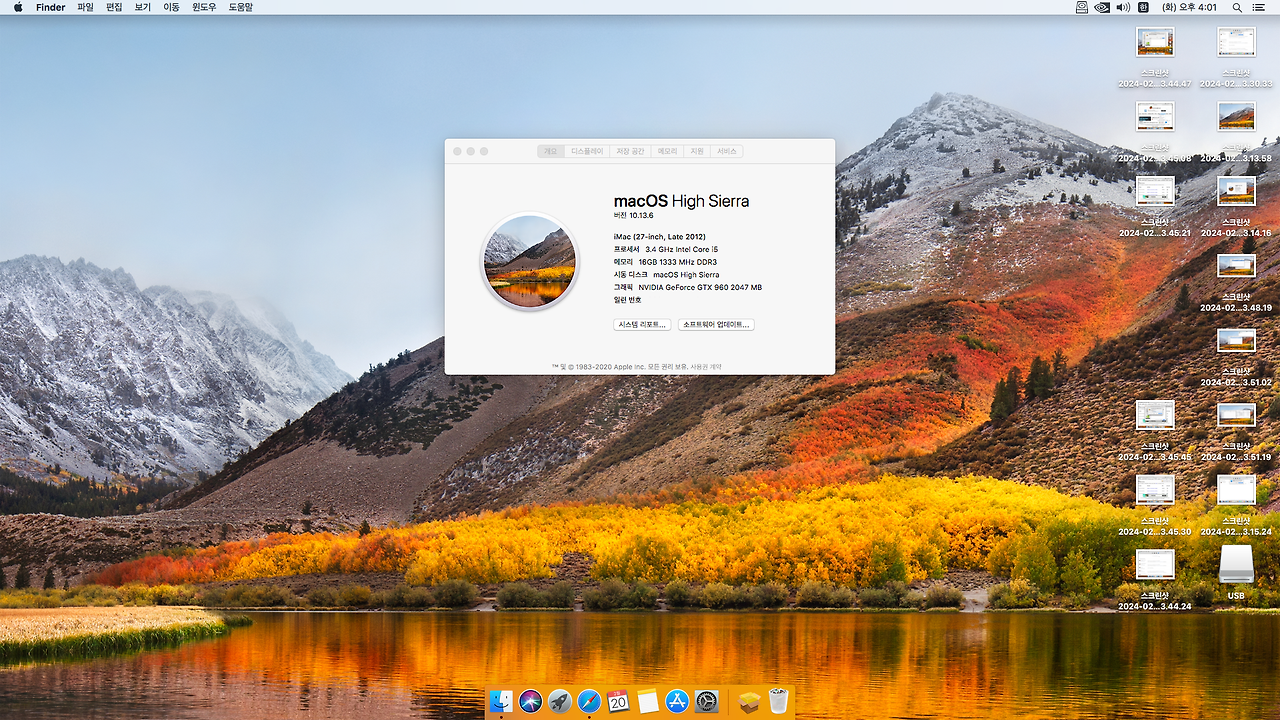Select screenshot file 2024-02...3.44.47

pyautogui.click(x=1155, y=58)
